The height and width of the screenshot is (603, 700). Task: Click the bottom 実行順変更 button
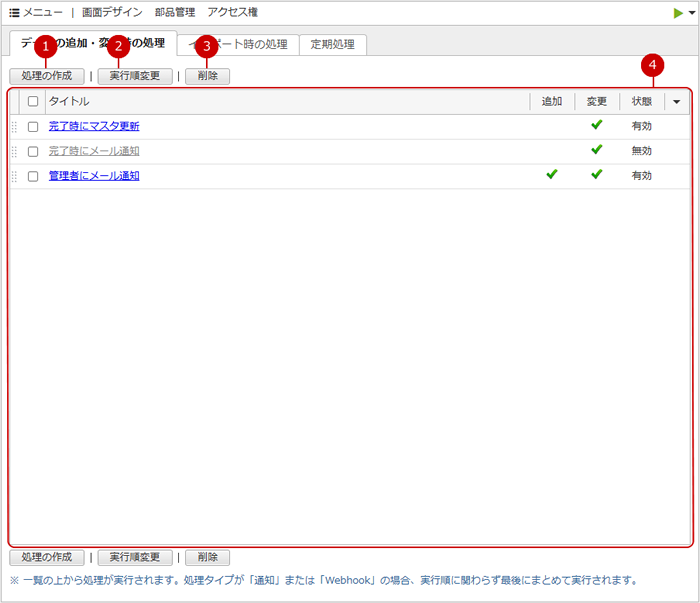point(134,557)
